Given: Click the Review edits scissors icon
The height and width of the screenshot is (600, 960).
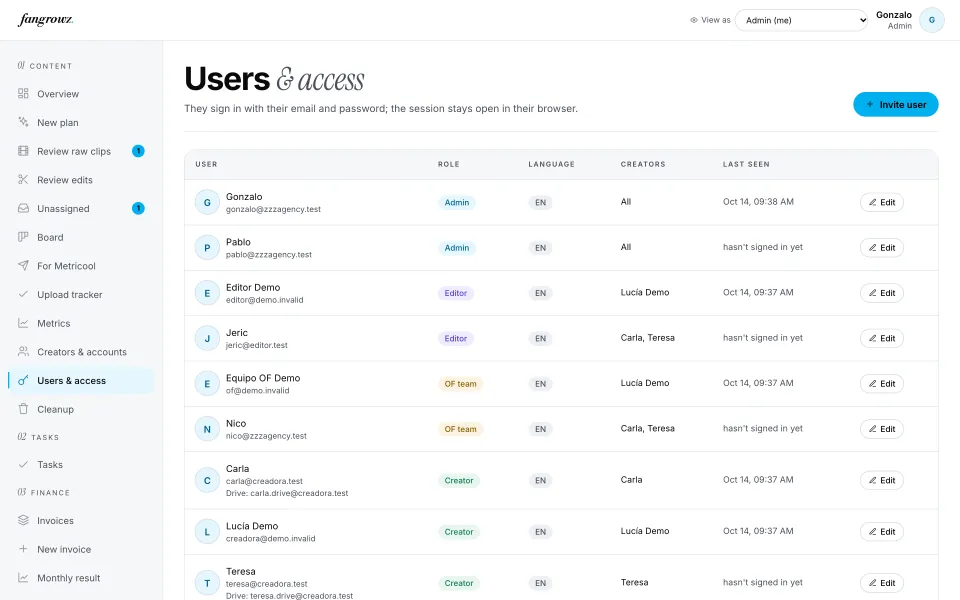Looking at the screenshot, I should 23,179.
